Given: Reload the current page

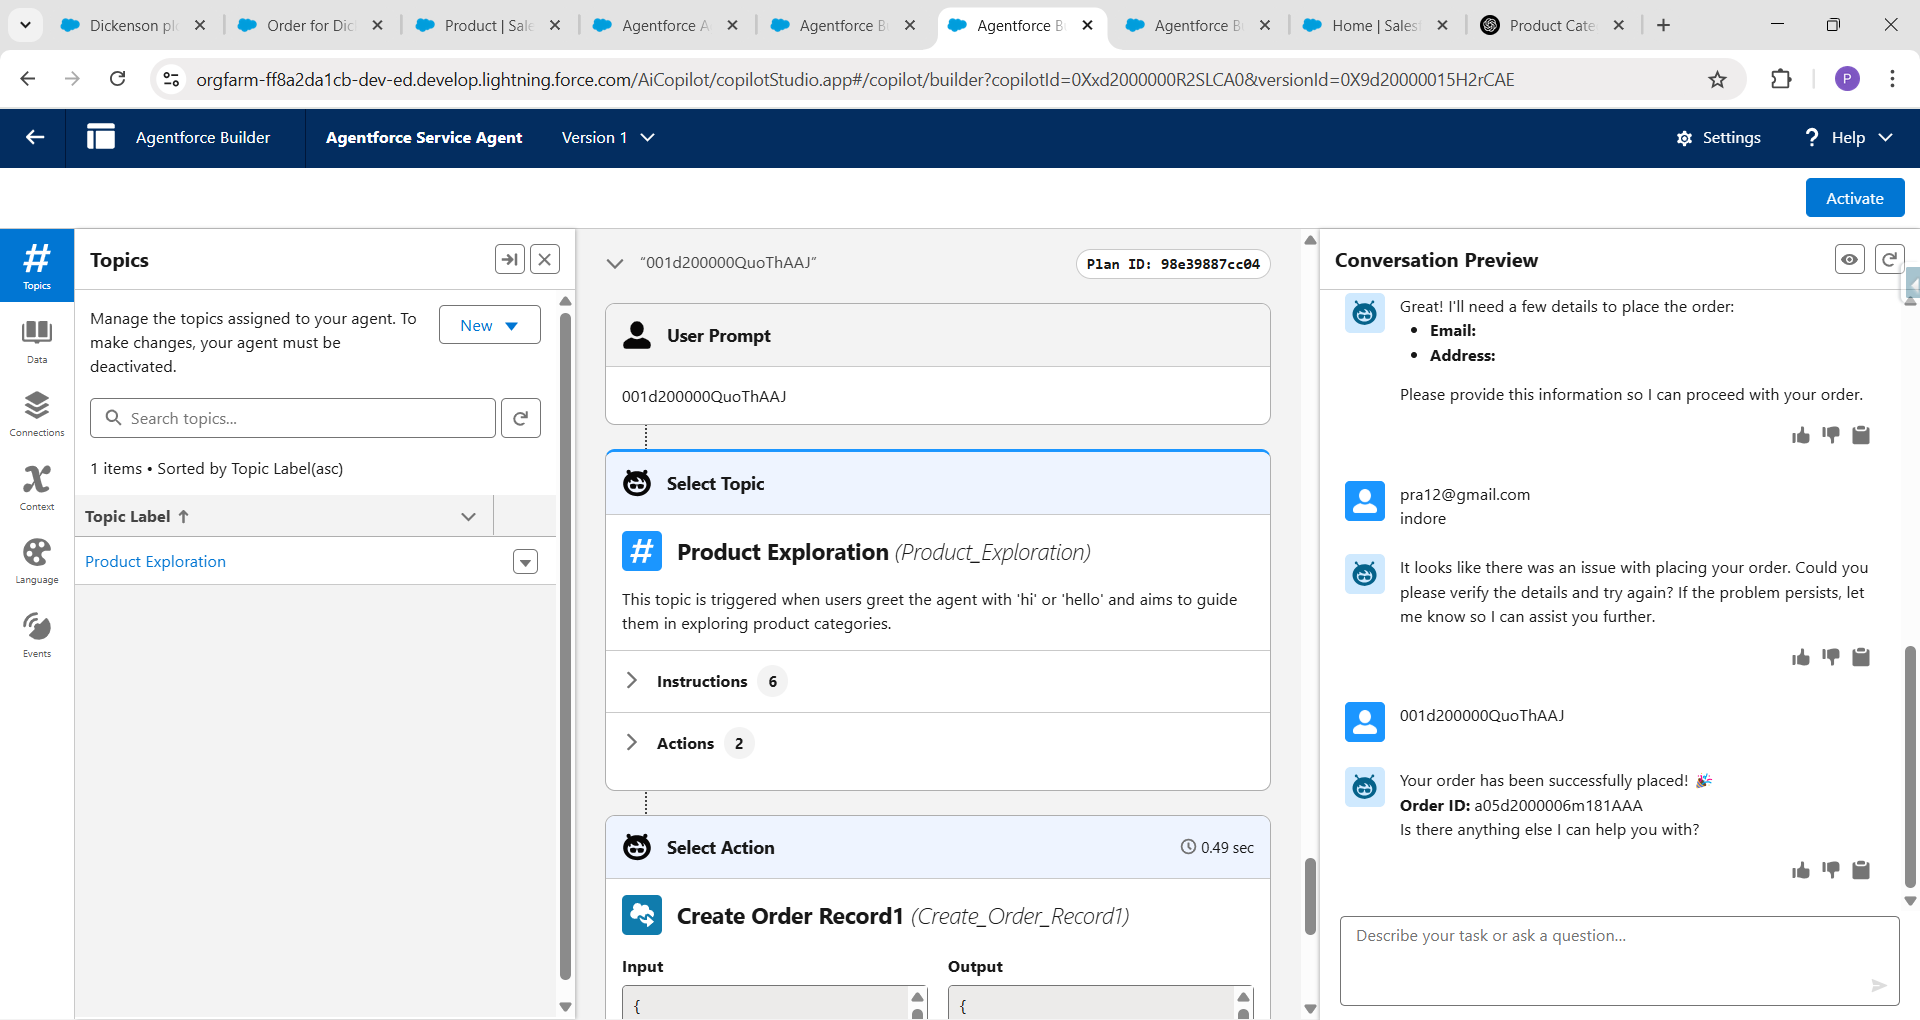Looking at the screenshot, I should (117, 79).
